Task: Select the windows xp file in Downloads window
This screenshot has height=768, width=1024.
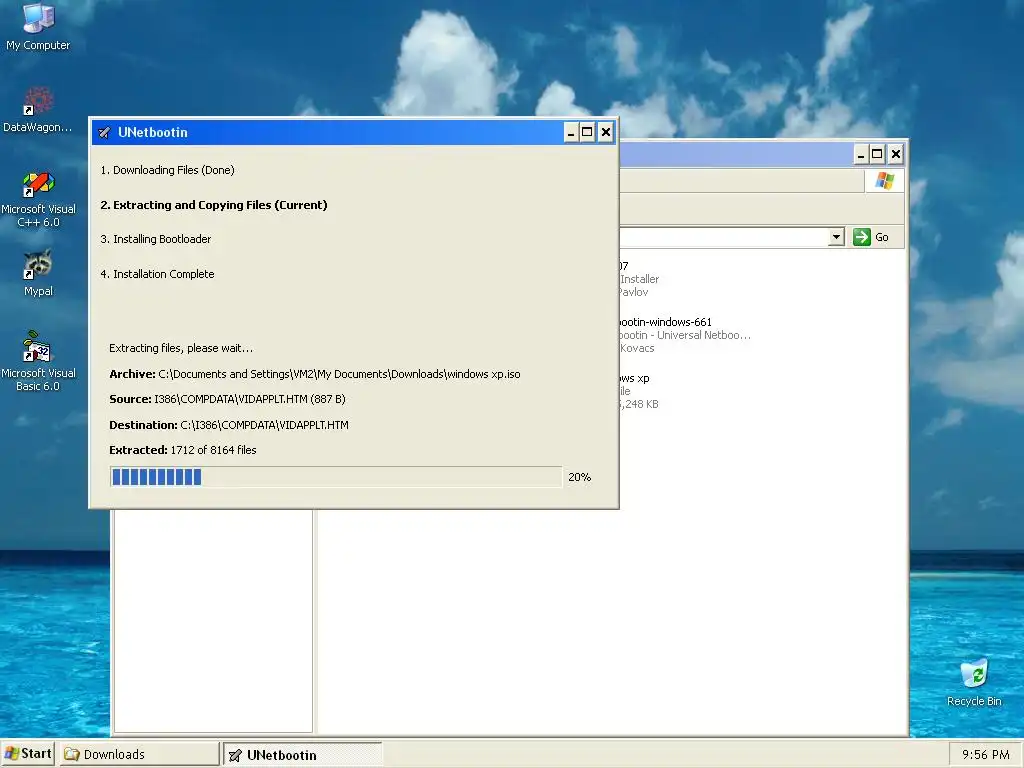Action: coord(639,391)
